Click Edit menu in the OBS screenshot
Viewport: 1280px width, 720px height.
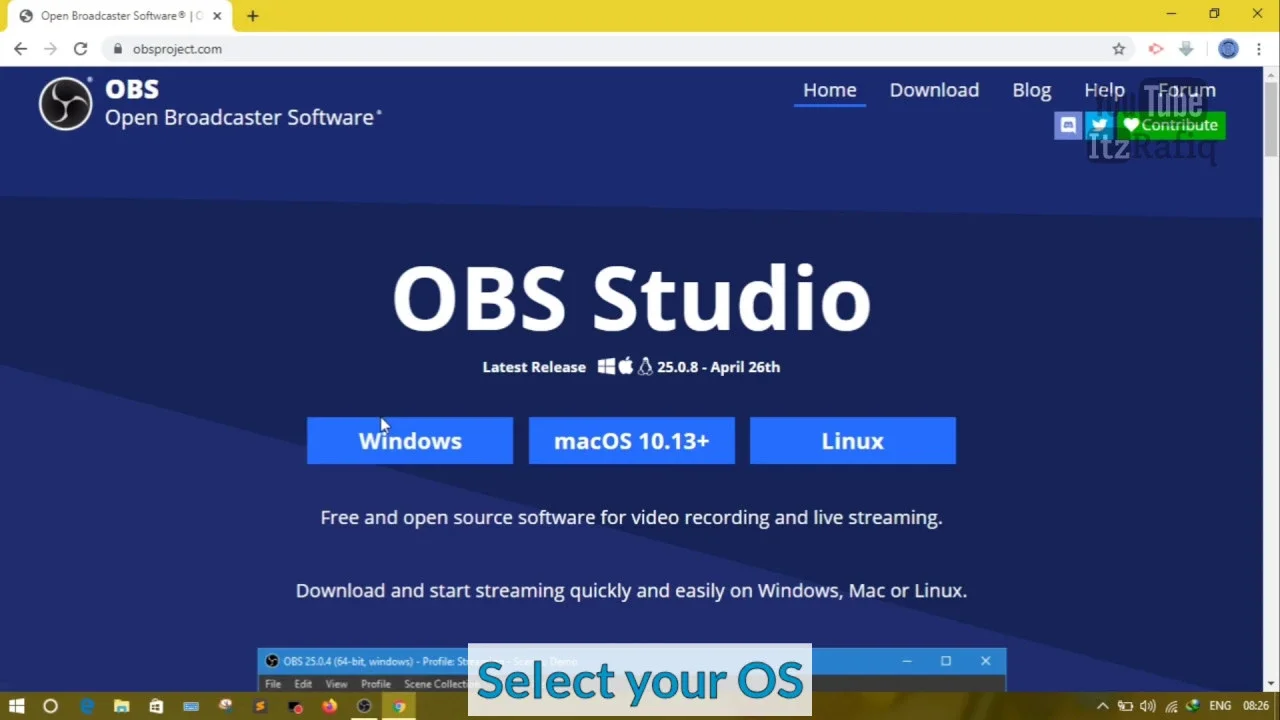(x=303, y=684)
